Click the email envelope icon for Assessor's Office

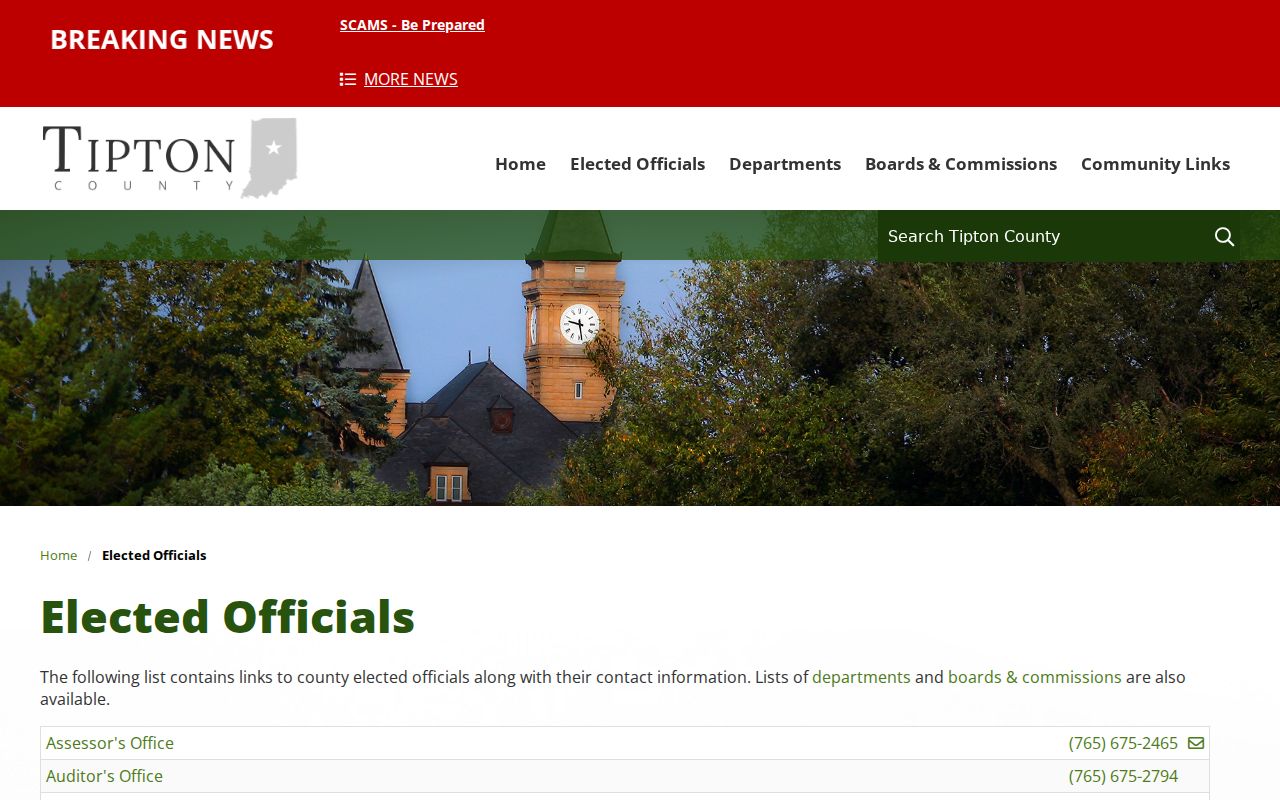pyautogui.click(x=1196, y=743)
